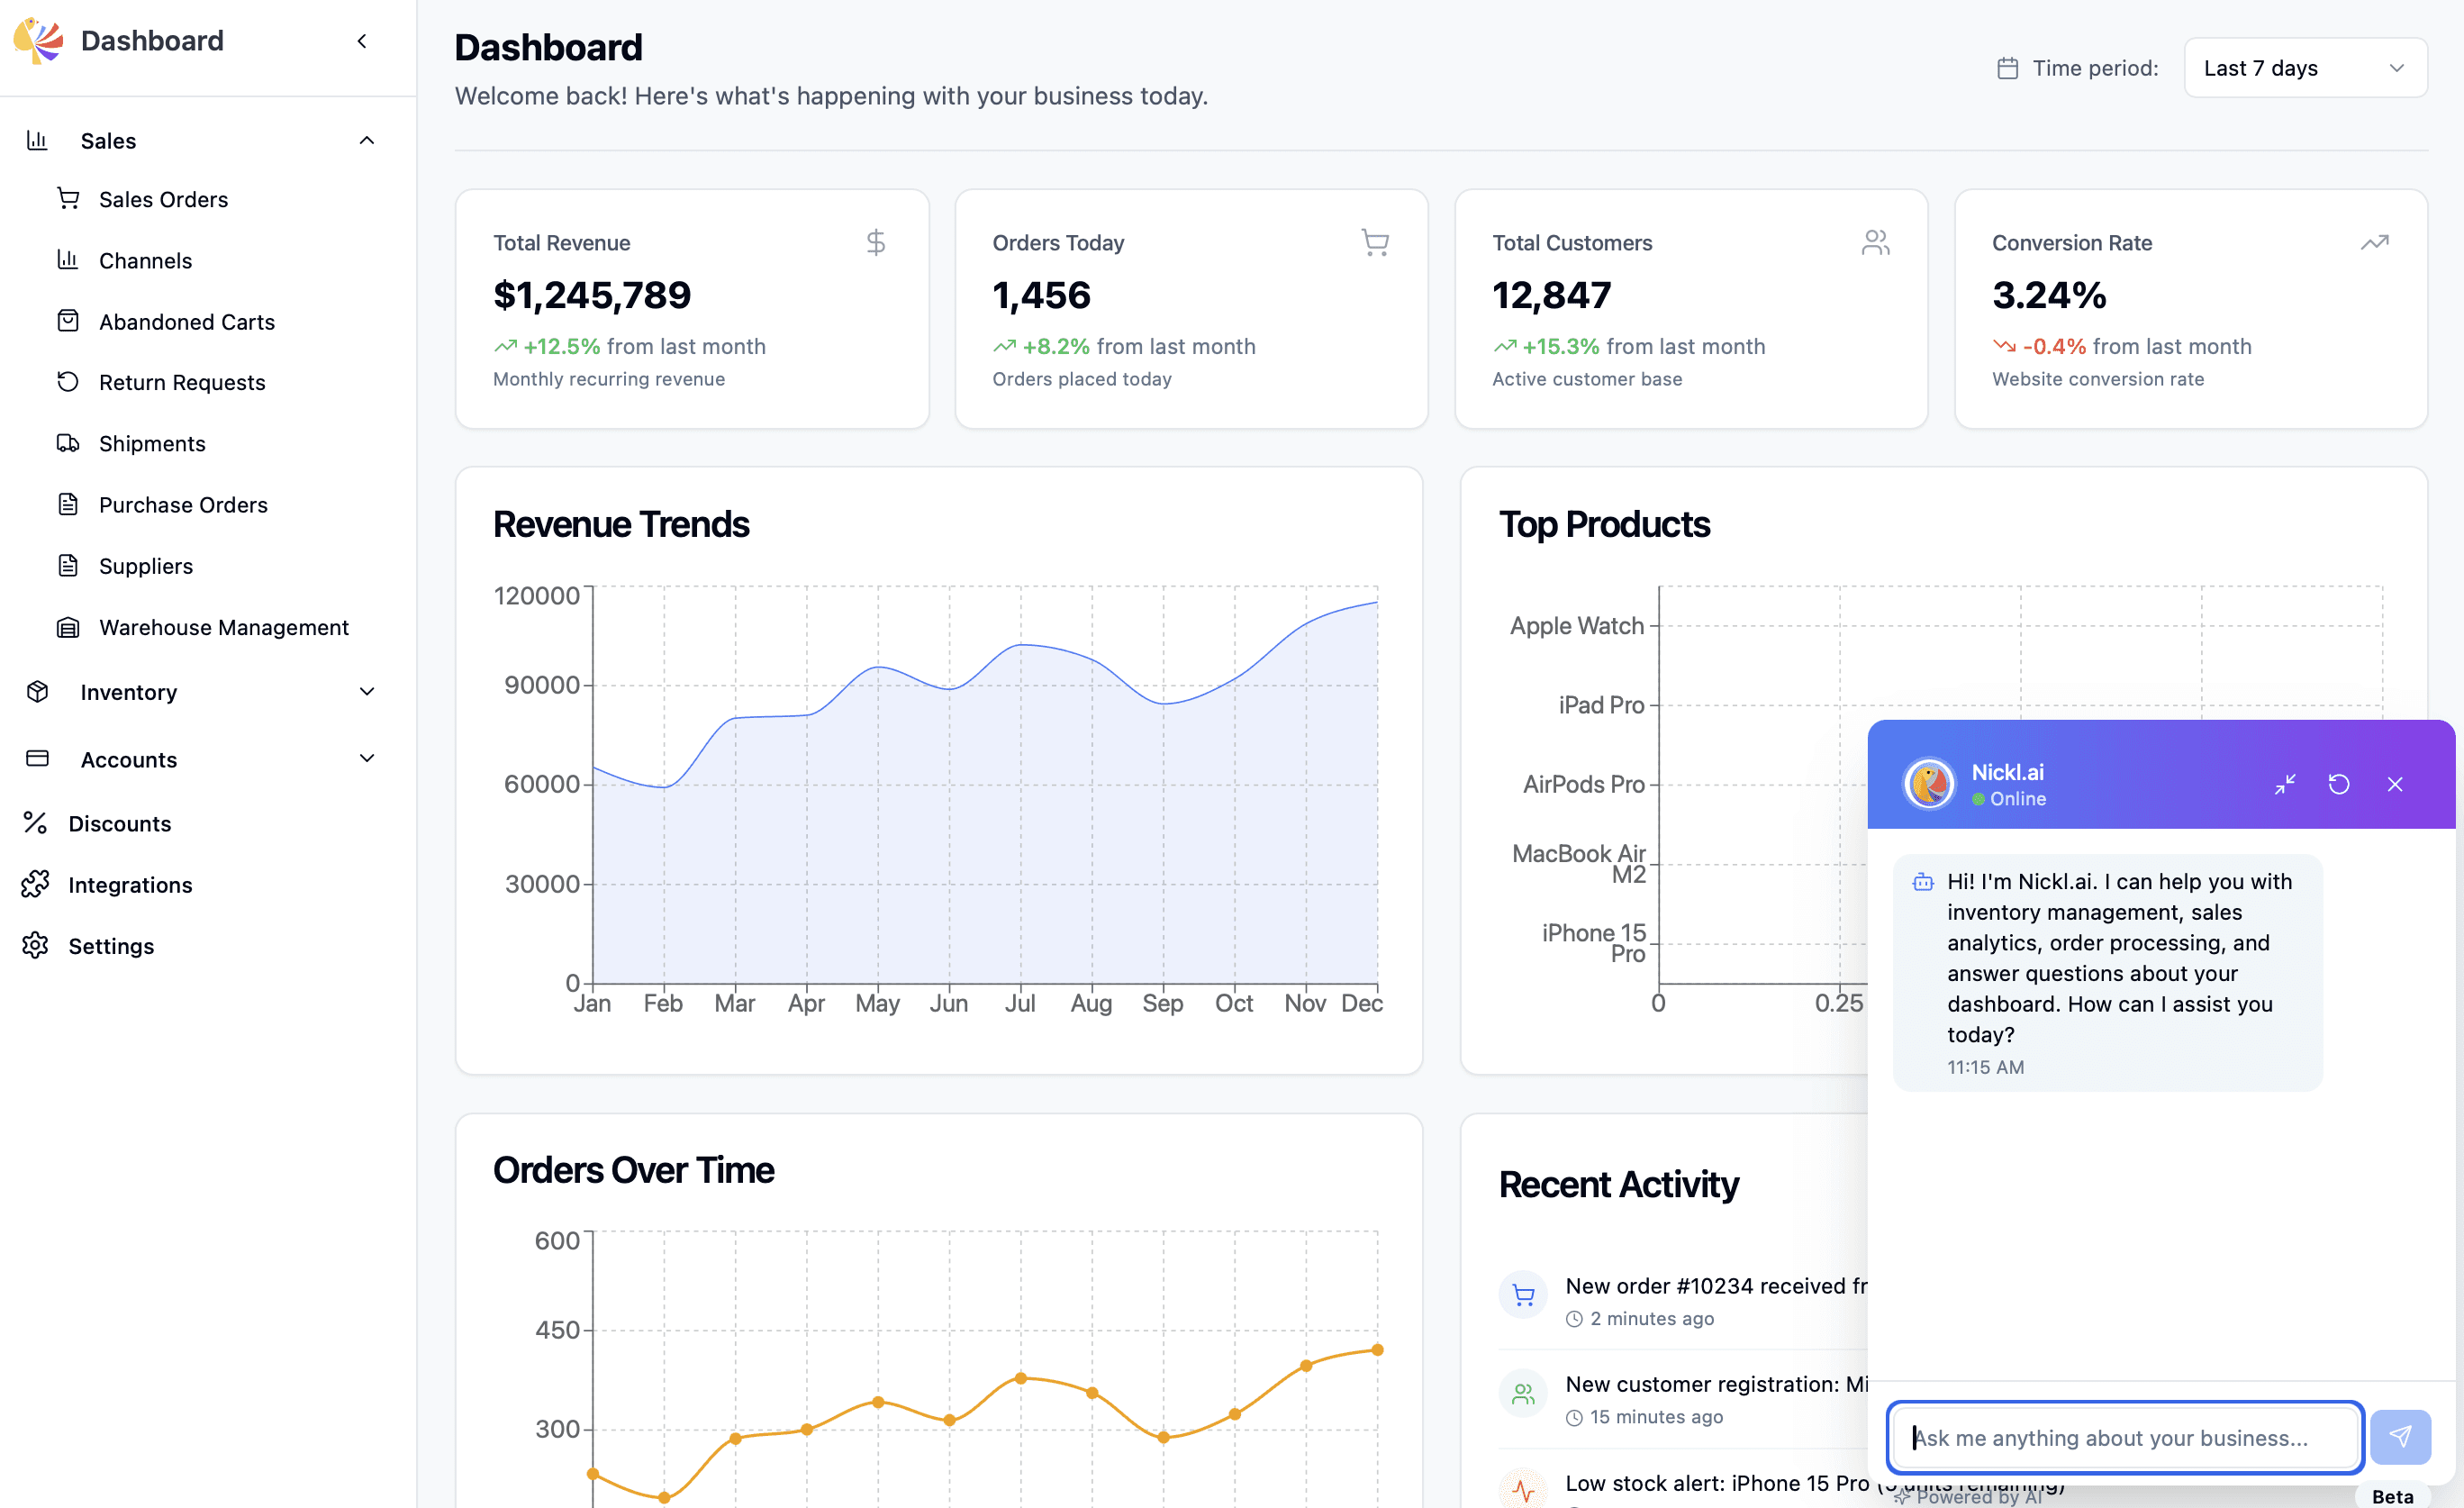Click the Apple Watch axis label
The height and width of the screenshot is (1508, 2464).
pyautogui.click(x=1577, y=625)
